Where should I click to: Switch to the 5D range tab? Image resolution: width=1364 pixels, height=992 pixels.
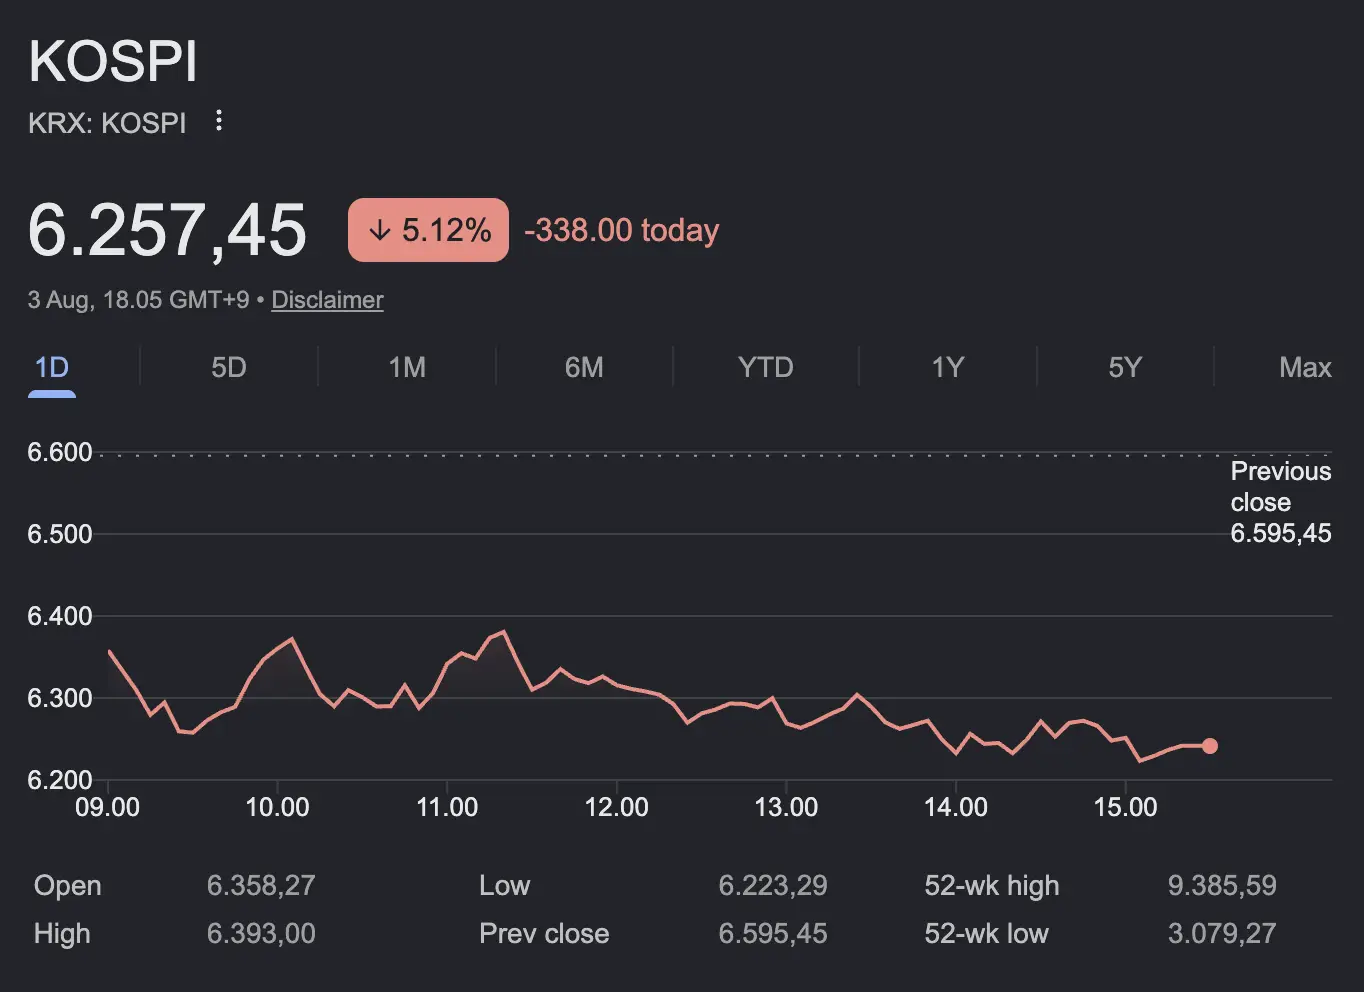pos(229,368)
